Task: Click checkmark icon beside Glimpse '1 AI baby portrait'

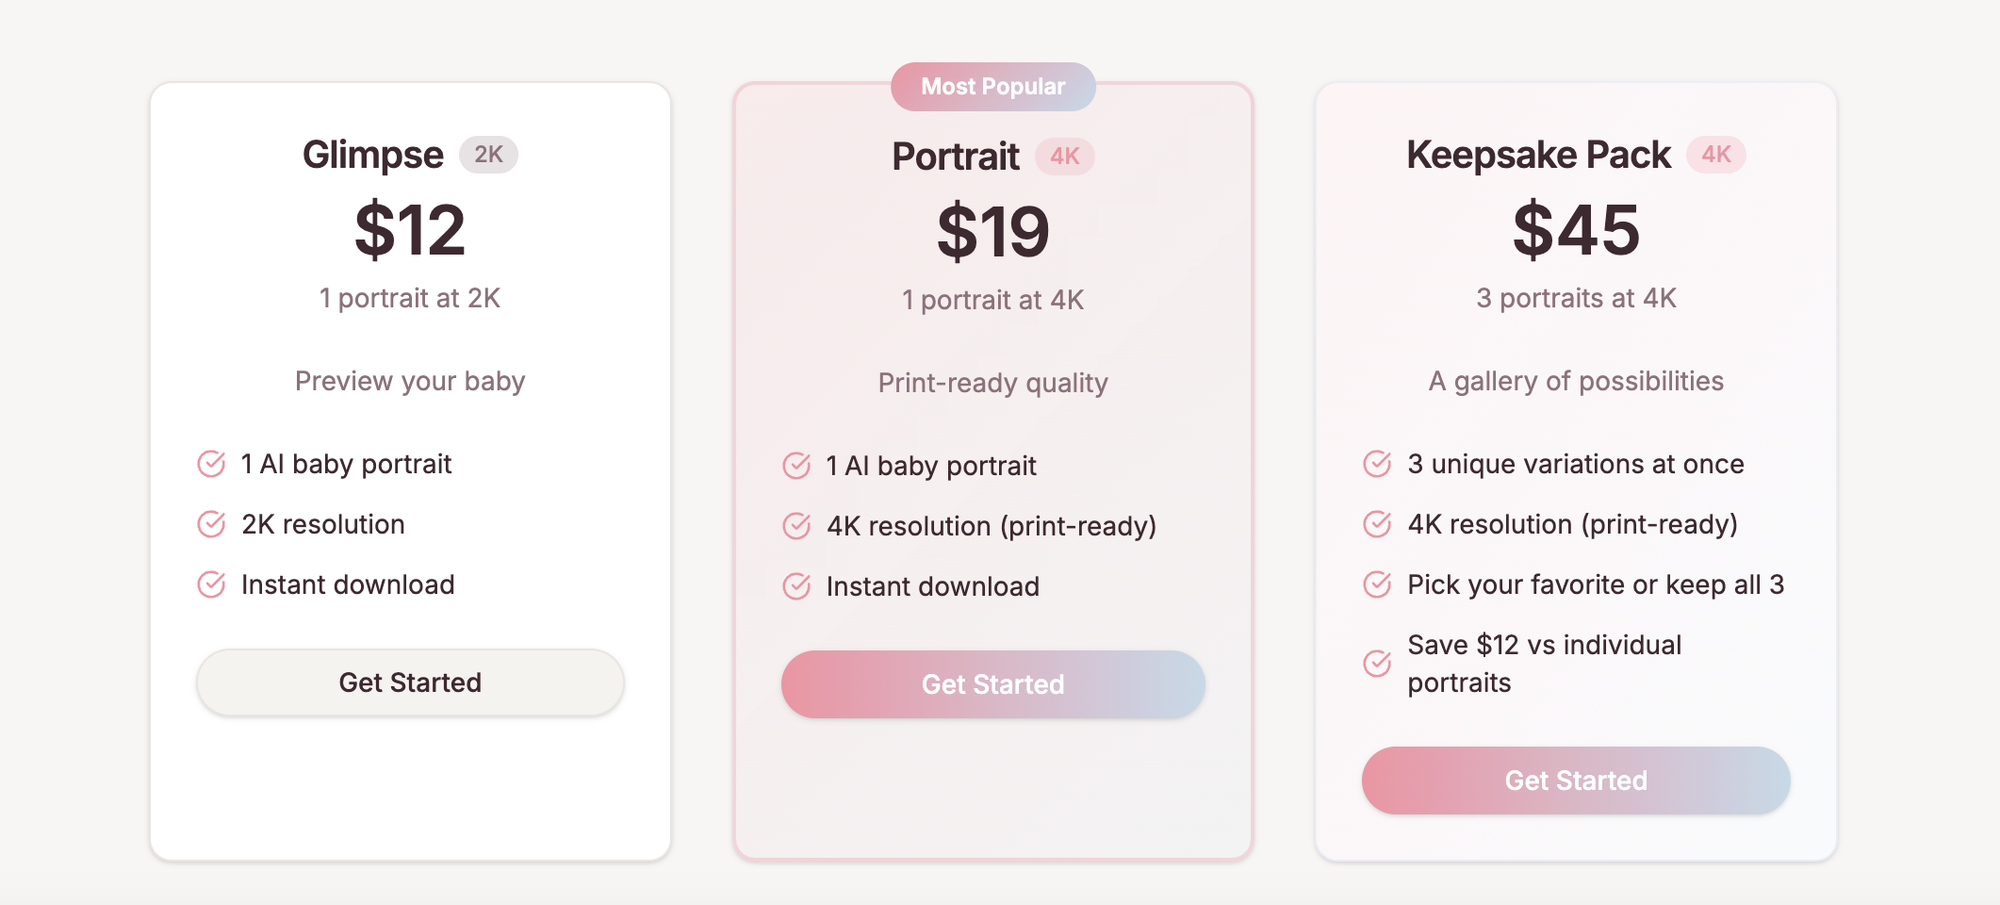Action: (211, 464)
